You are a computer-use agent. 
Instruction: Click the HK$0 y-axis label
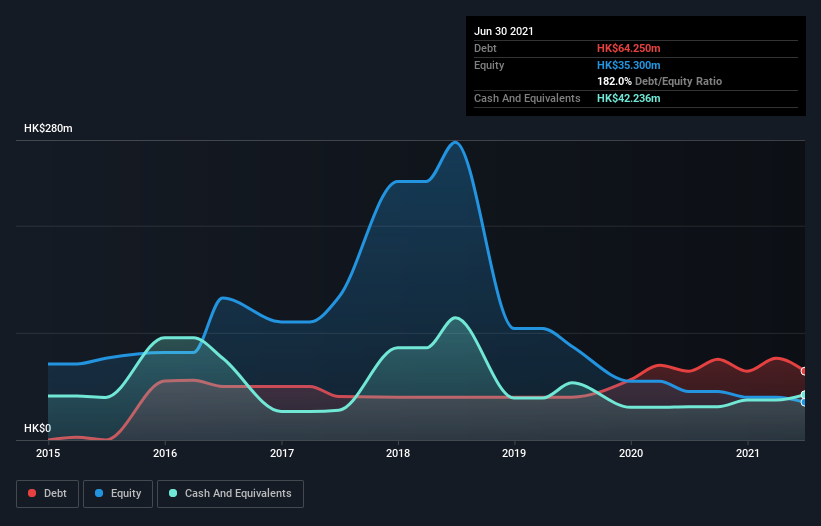38,428
